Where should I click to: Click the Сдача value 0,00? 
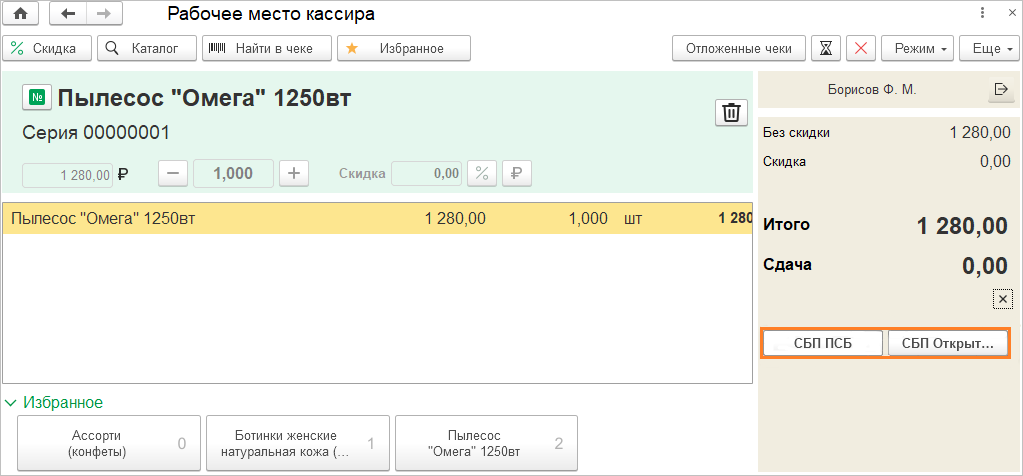click(985, 266)
